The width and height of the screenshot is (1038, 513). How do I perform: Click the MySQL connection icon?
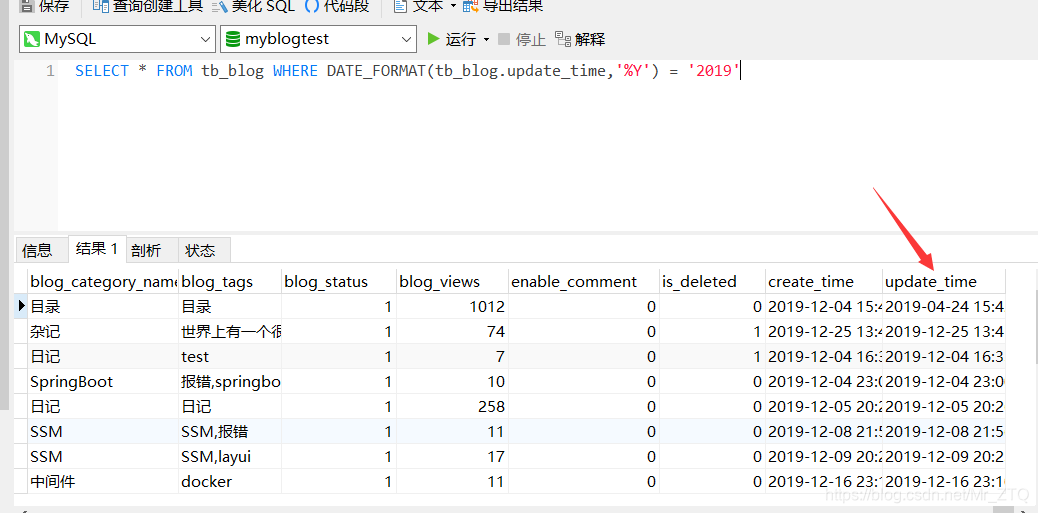point(32,39)
